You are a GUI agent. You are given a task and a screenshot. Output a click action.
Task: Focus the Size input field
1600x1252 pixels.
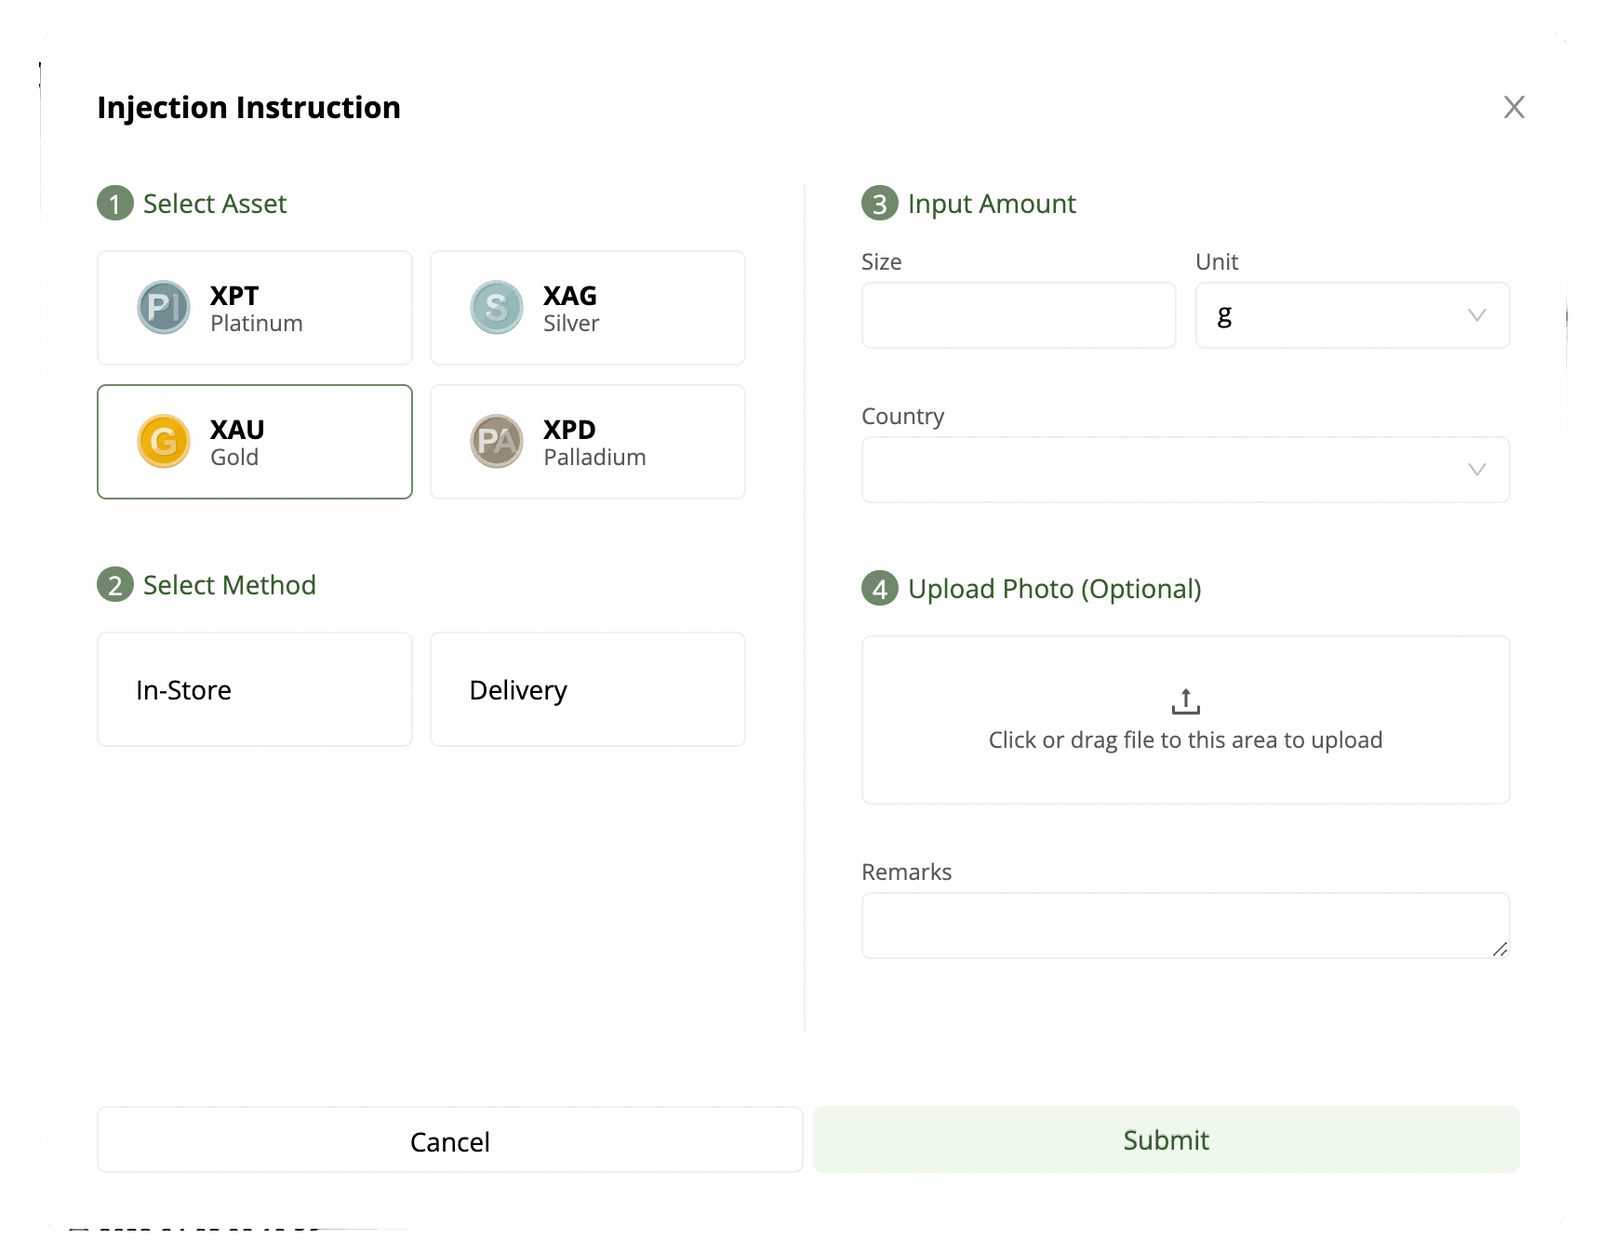[x=1018, y=315]
